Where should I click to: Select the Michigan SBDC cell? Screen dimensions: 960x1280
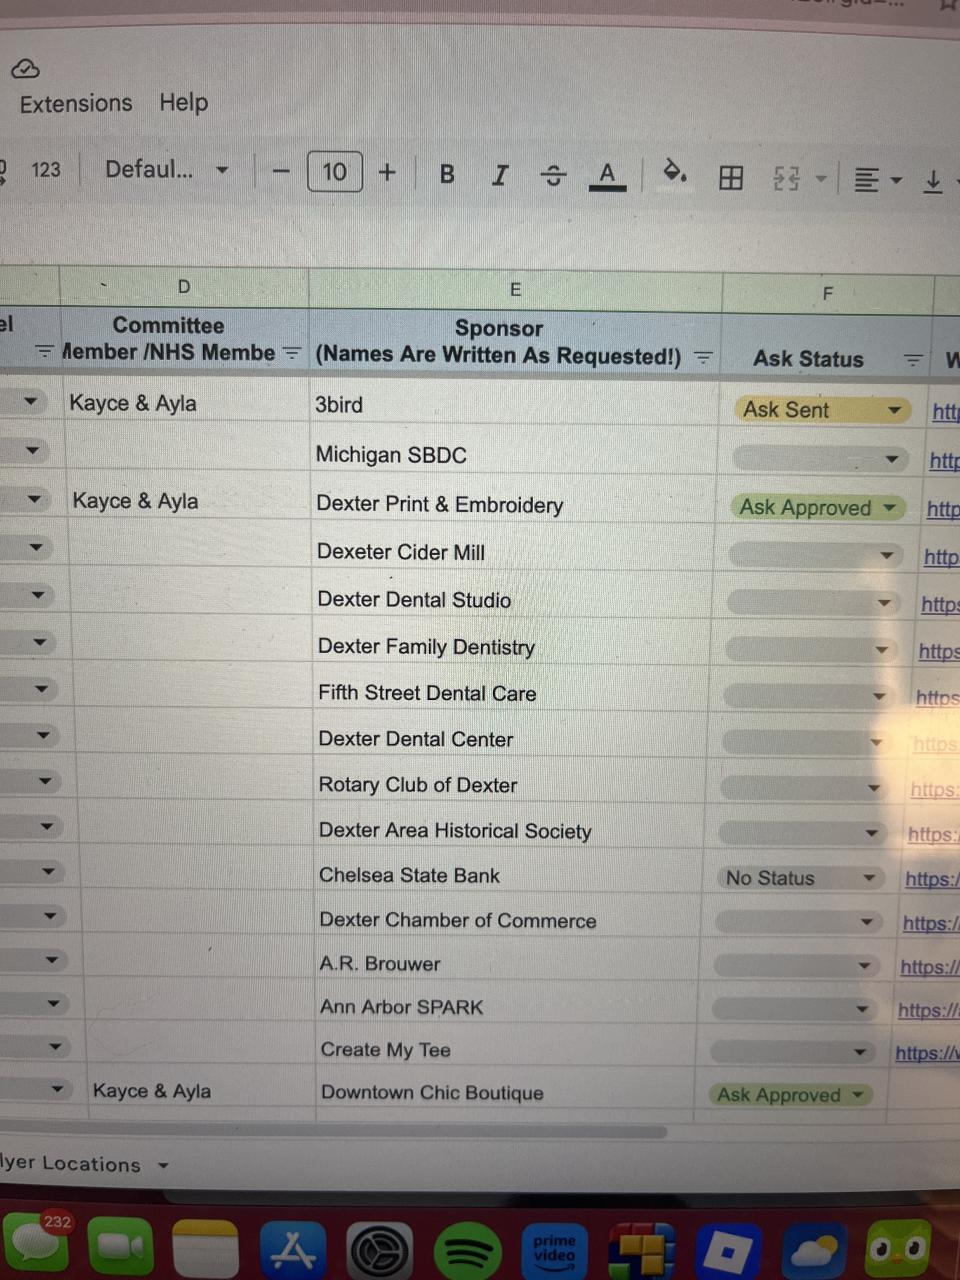coord(513,454)
